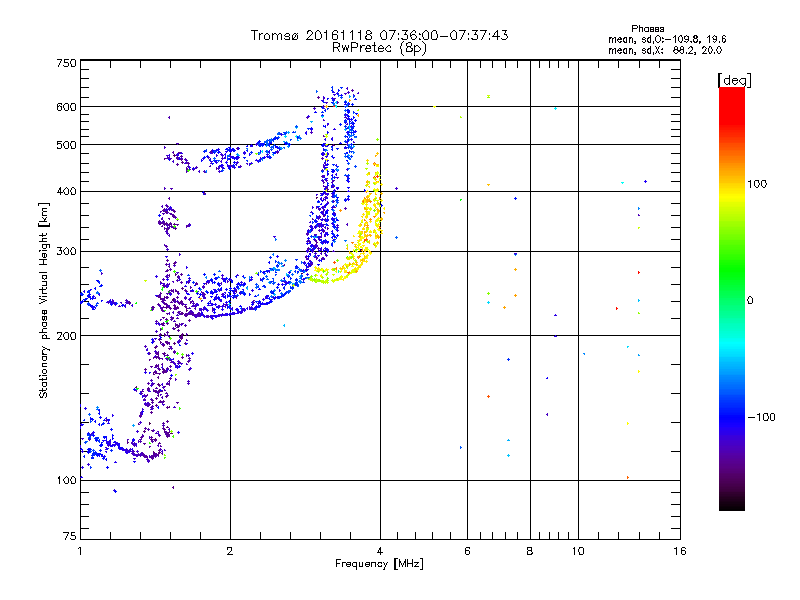Click the 'Phases' heading at top right

[x=647, y=29]
